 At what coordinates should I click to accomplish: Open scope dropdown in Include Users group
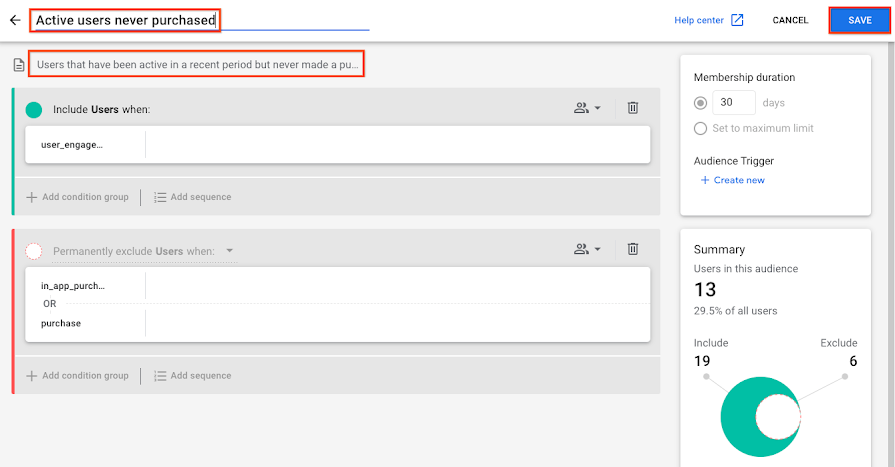(x=587, y=108)
